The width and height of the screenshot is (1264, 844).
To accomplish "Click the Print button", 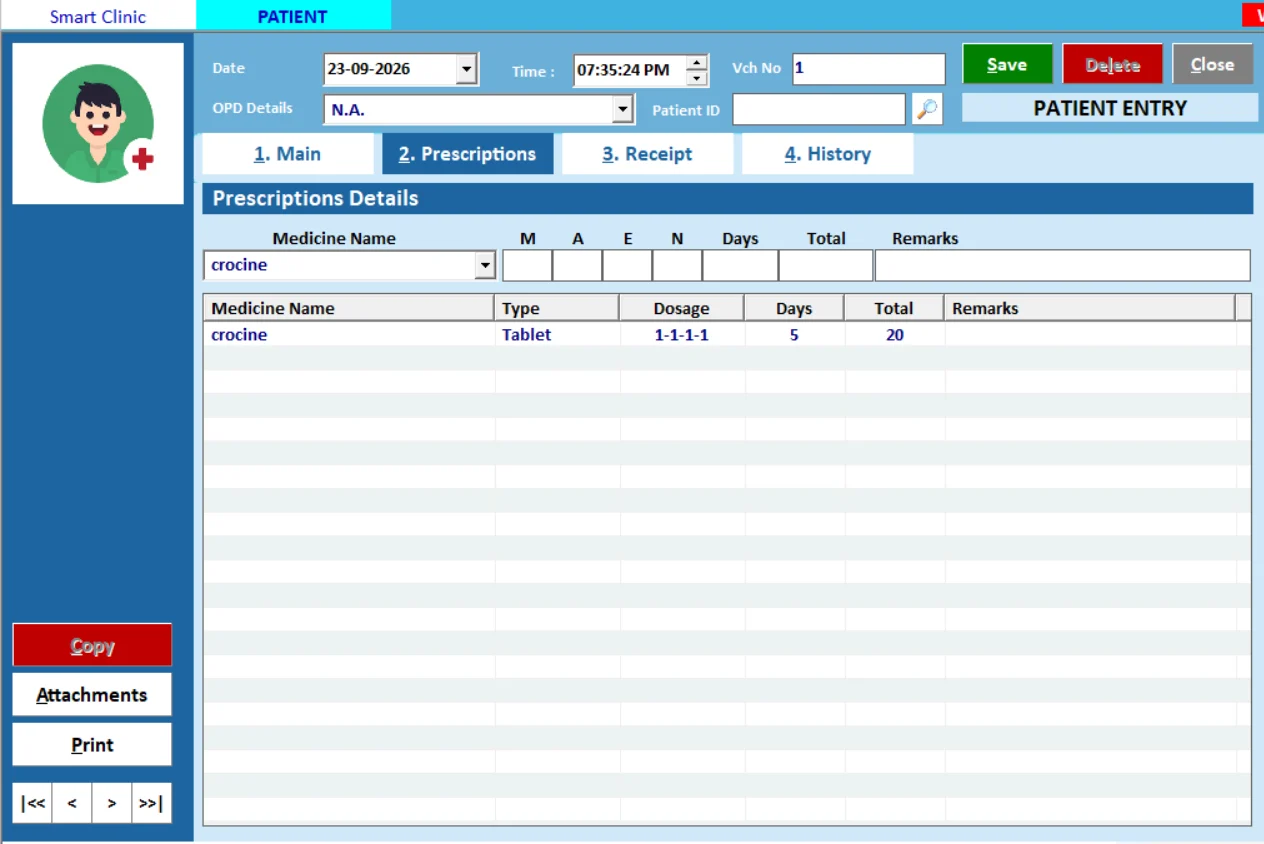I will [92, 744].
